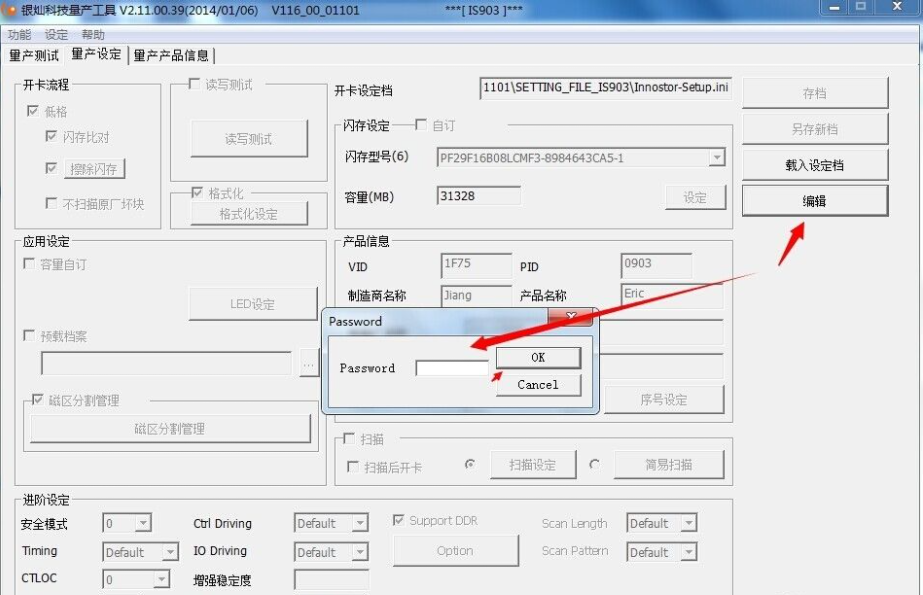Click the browse "..." button for preload file

309,365
